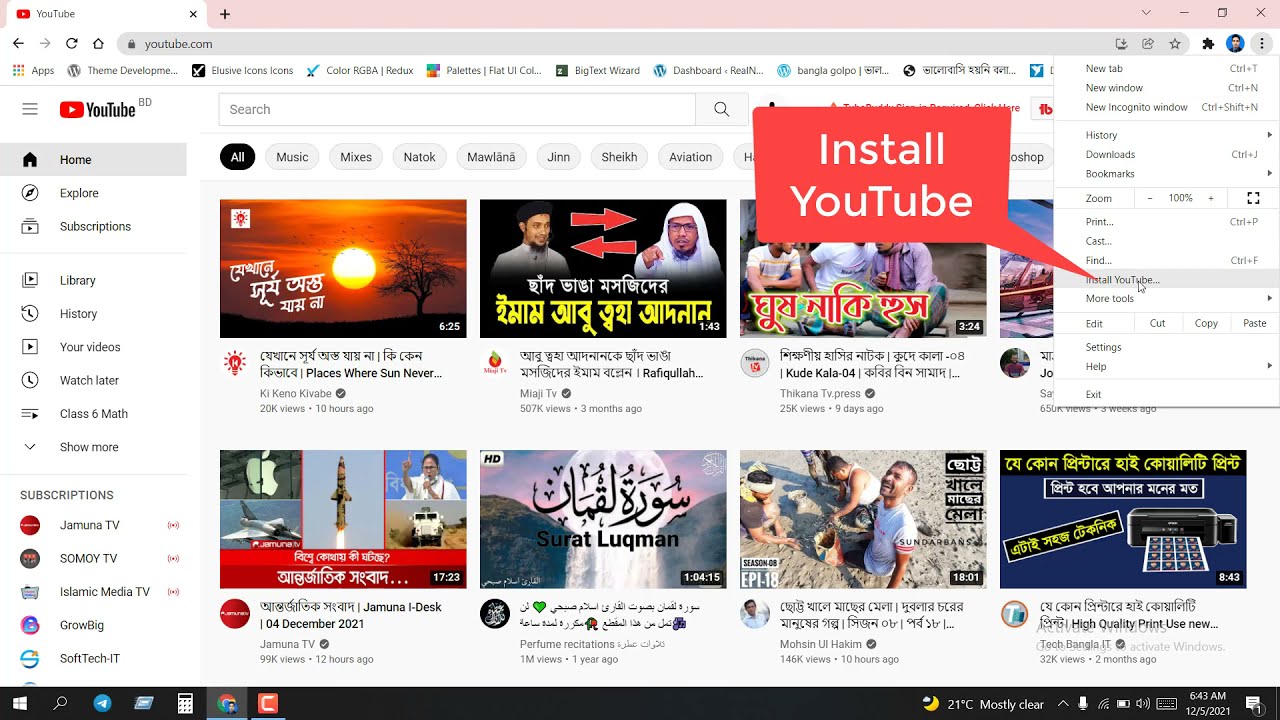1280x720 pixels.
Task: Open Miaji Tv channel name link
Action: click(x=538, y=394)
